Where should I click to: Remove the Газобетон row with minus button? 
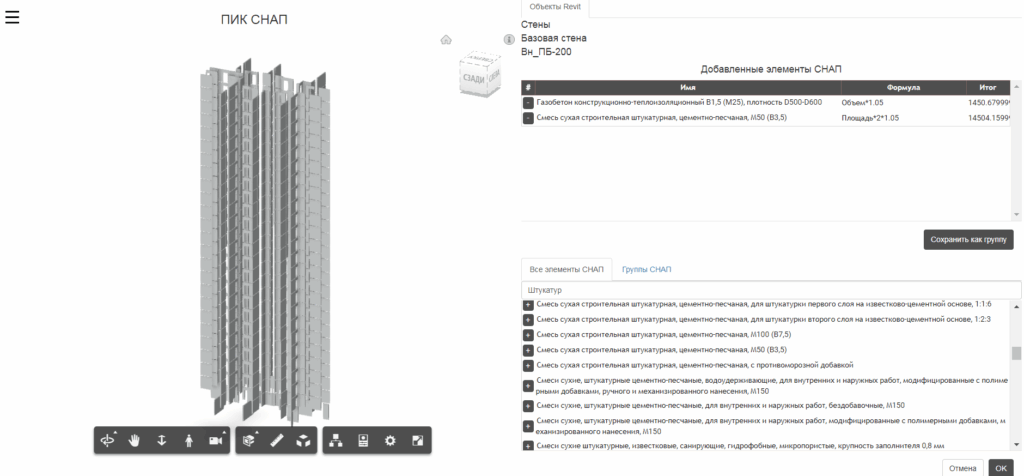pyautogui.click(x=528, y=103)
